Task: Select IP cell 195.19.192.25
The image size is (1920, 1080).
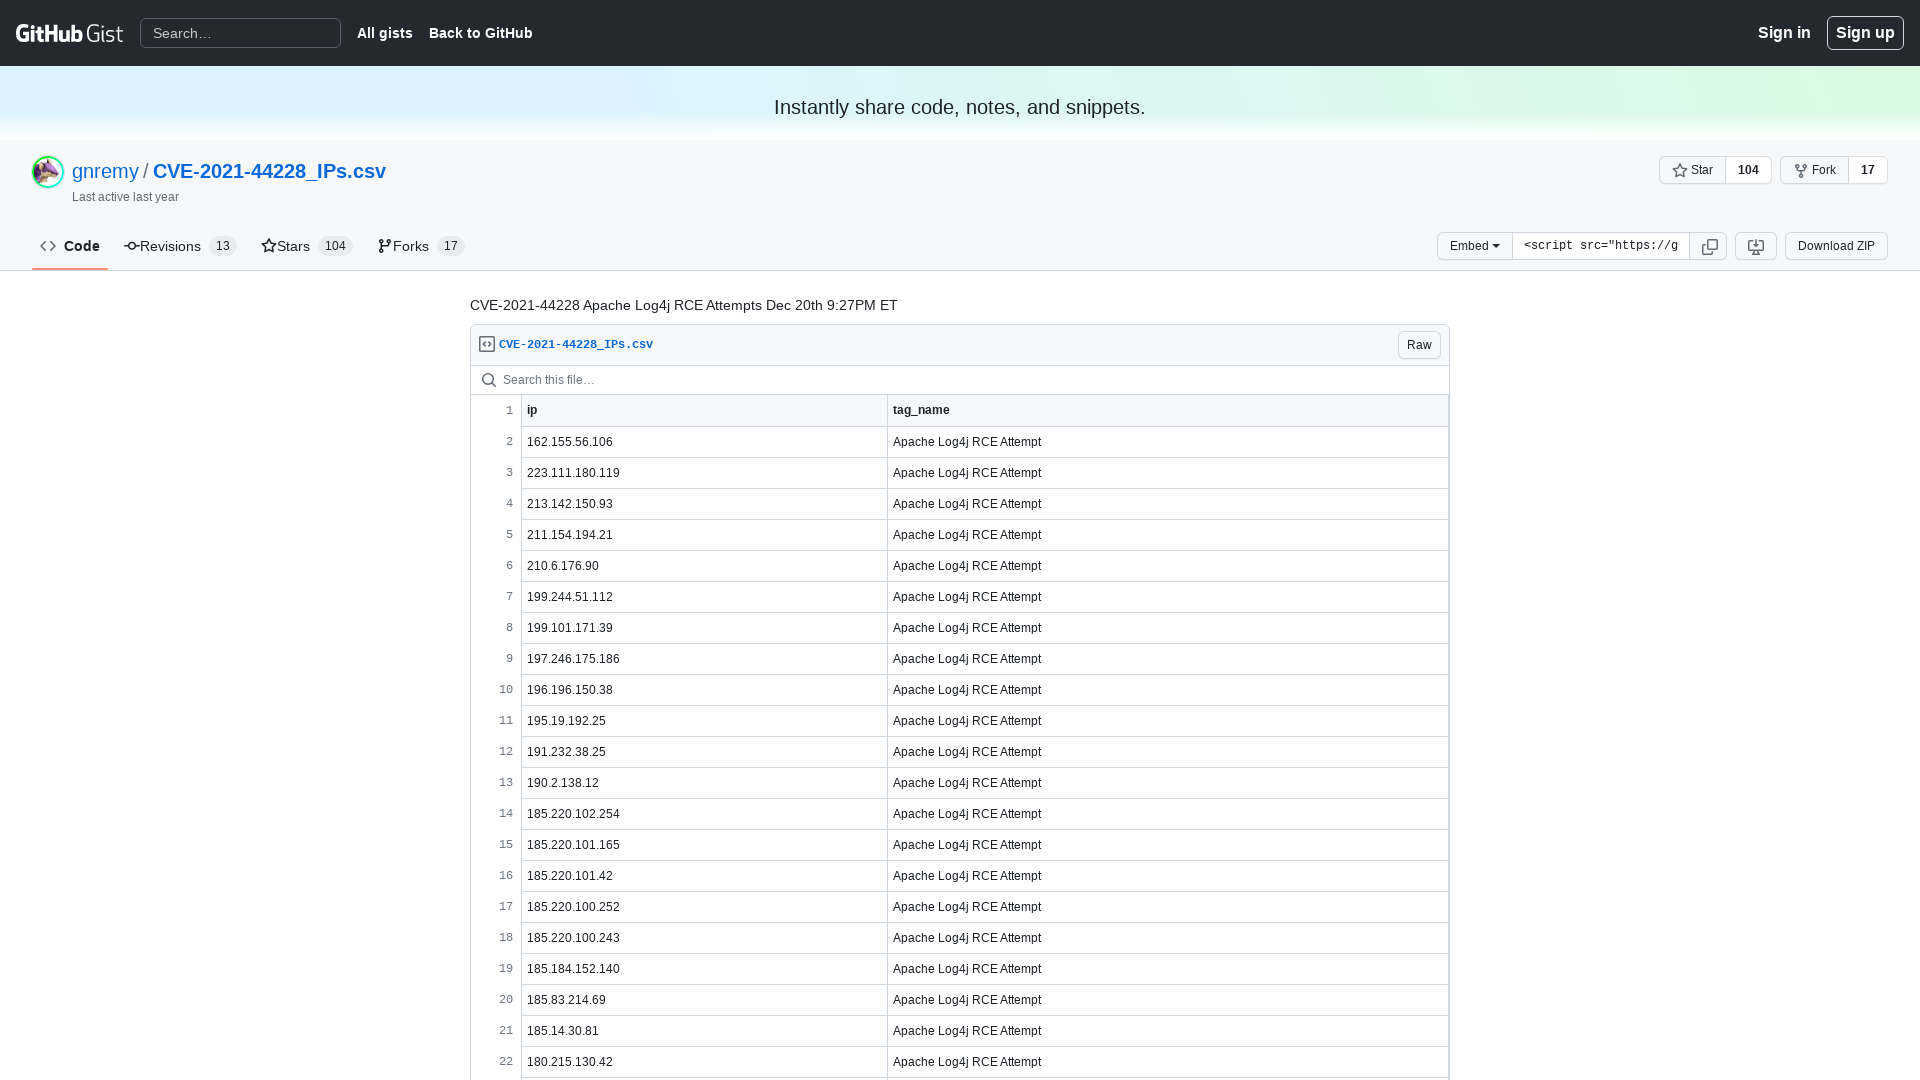Action: point(704,721)
